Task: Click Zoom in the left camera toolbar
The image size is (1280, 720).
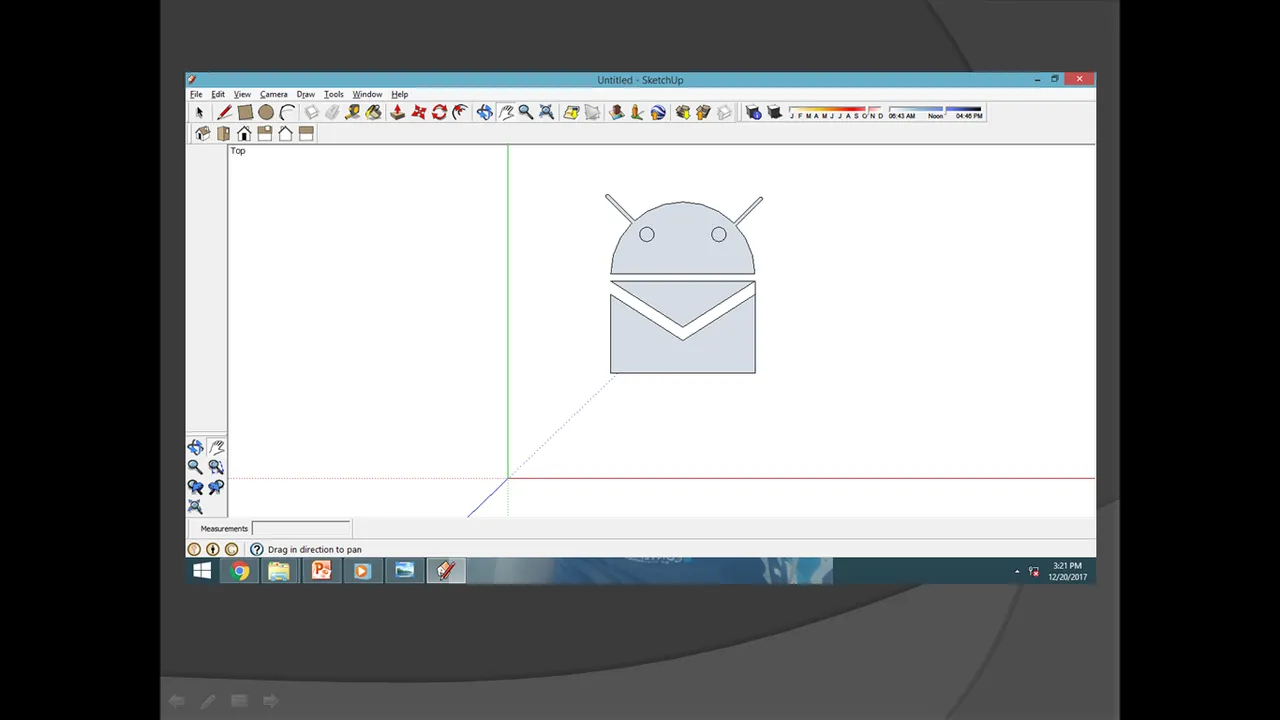Action: tap(195, 467)
